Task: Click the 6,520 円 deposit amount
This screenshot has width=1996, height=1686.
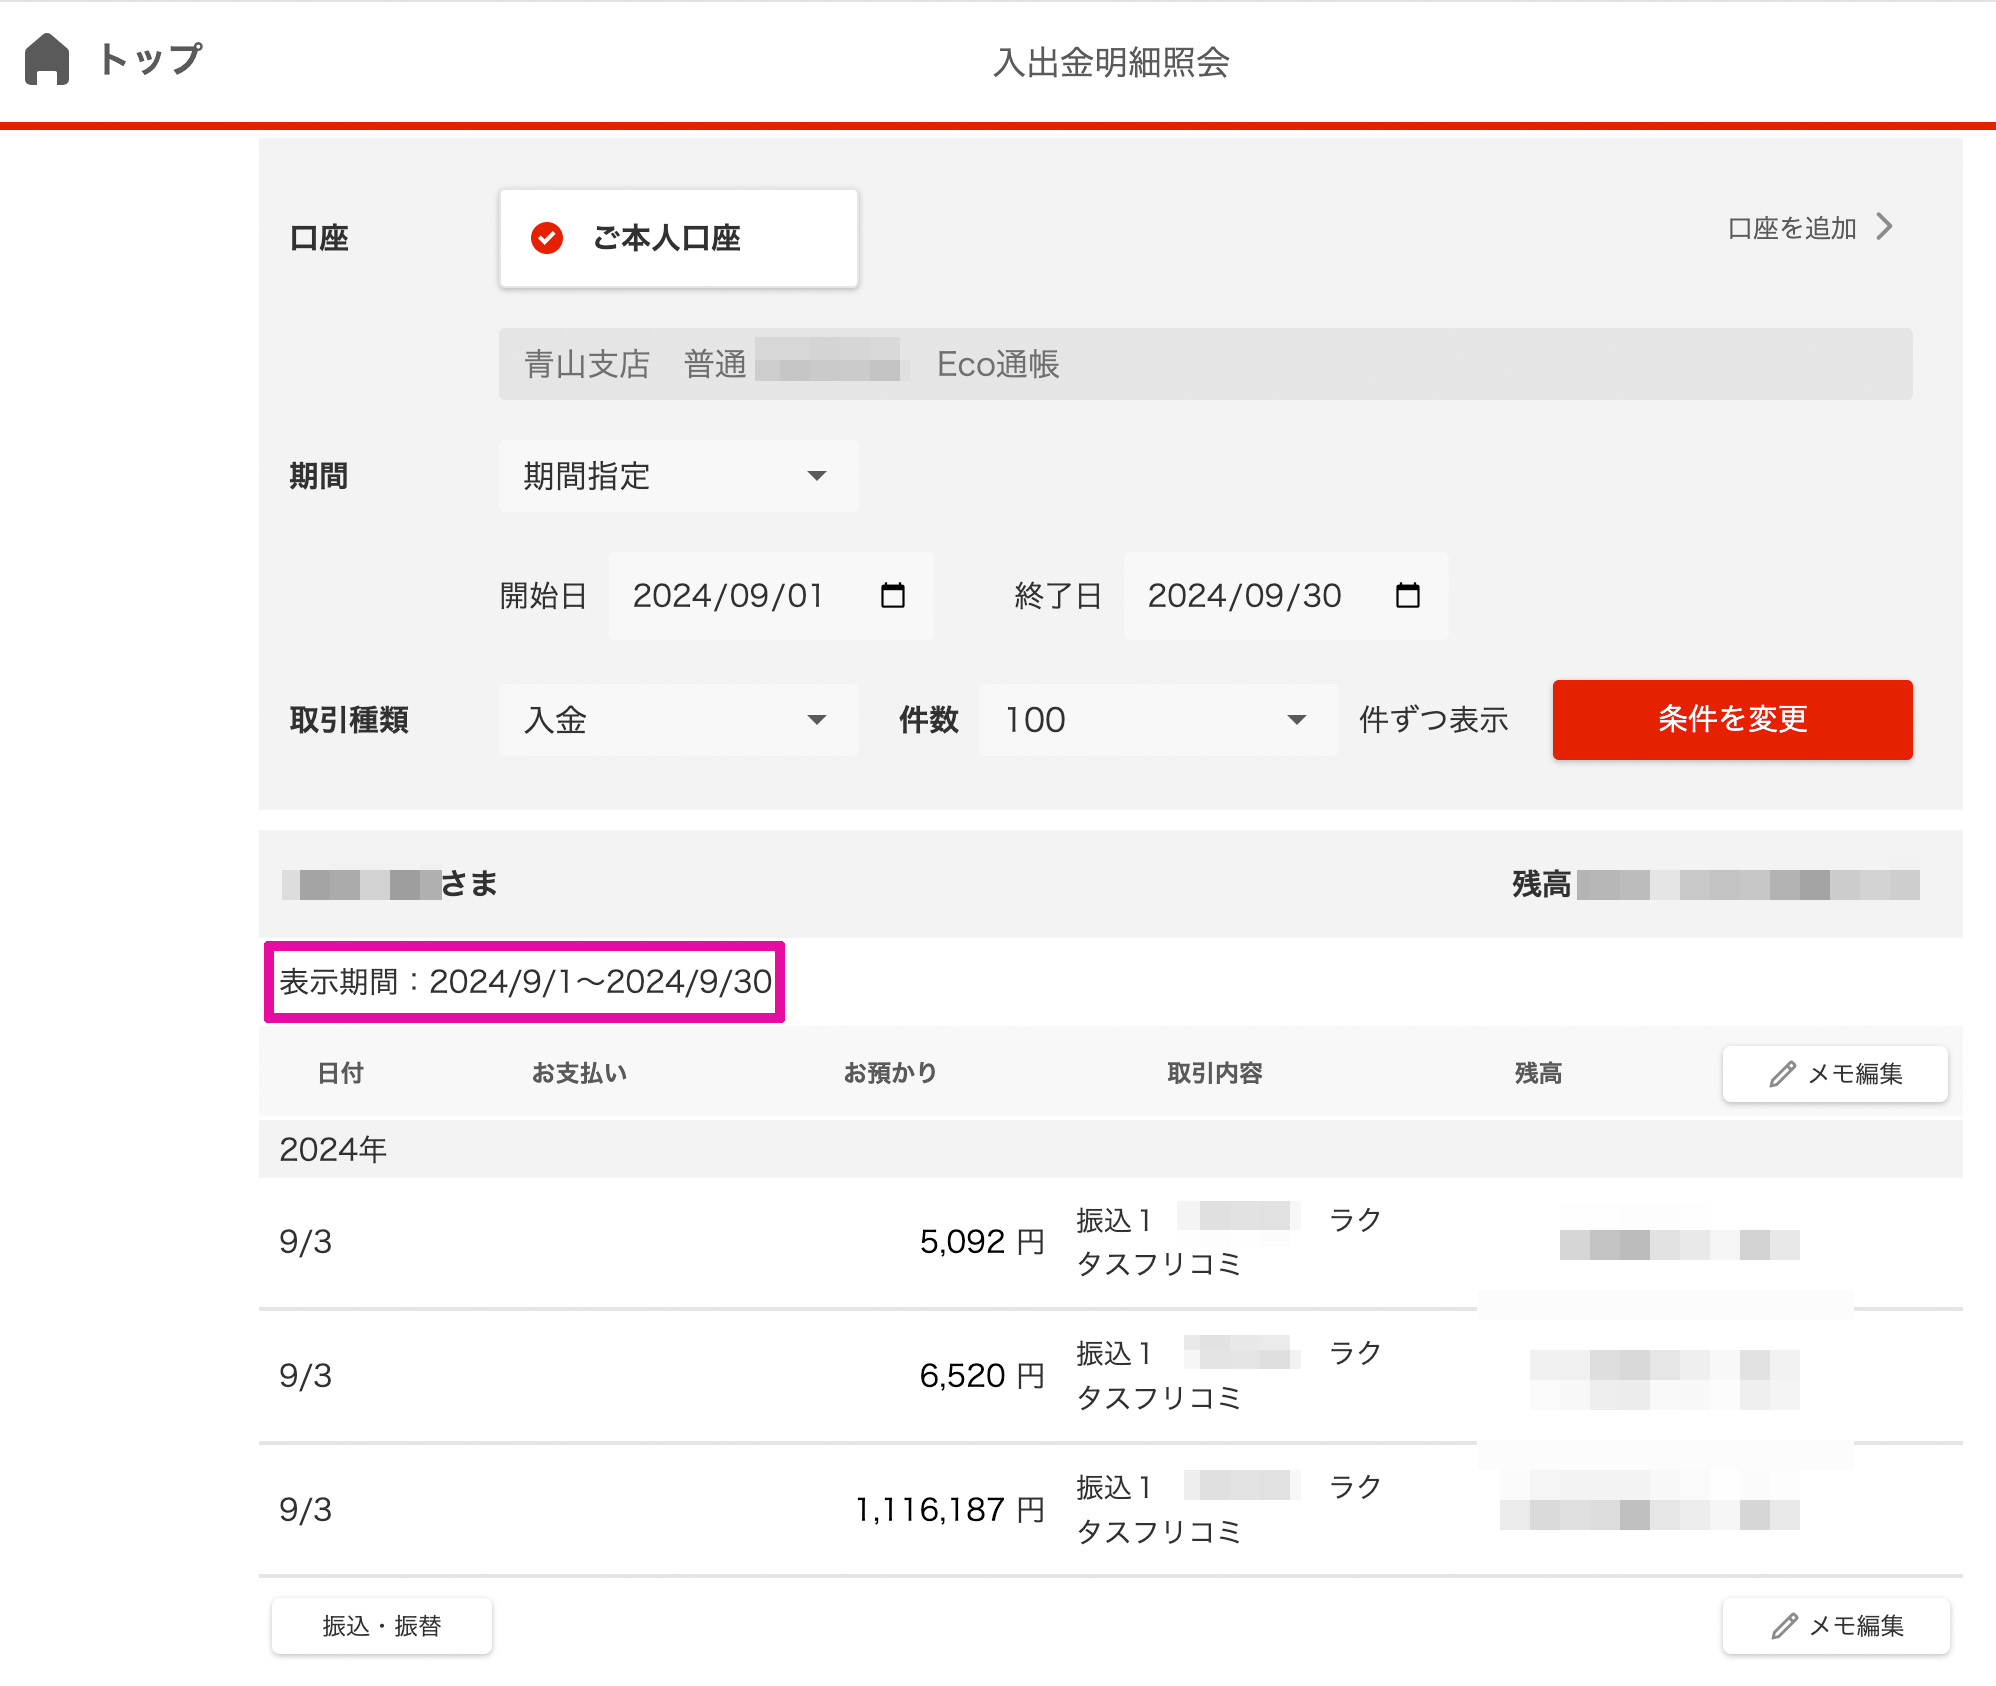Action: (x=982, y=1376)
